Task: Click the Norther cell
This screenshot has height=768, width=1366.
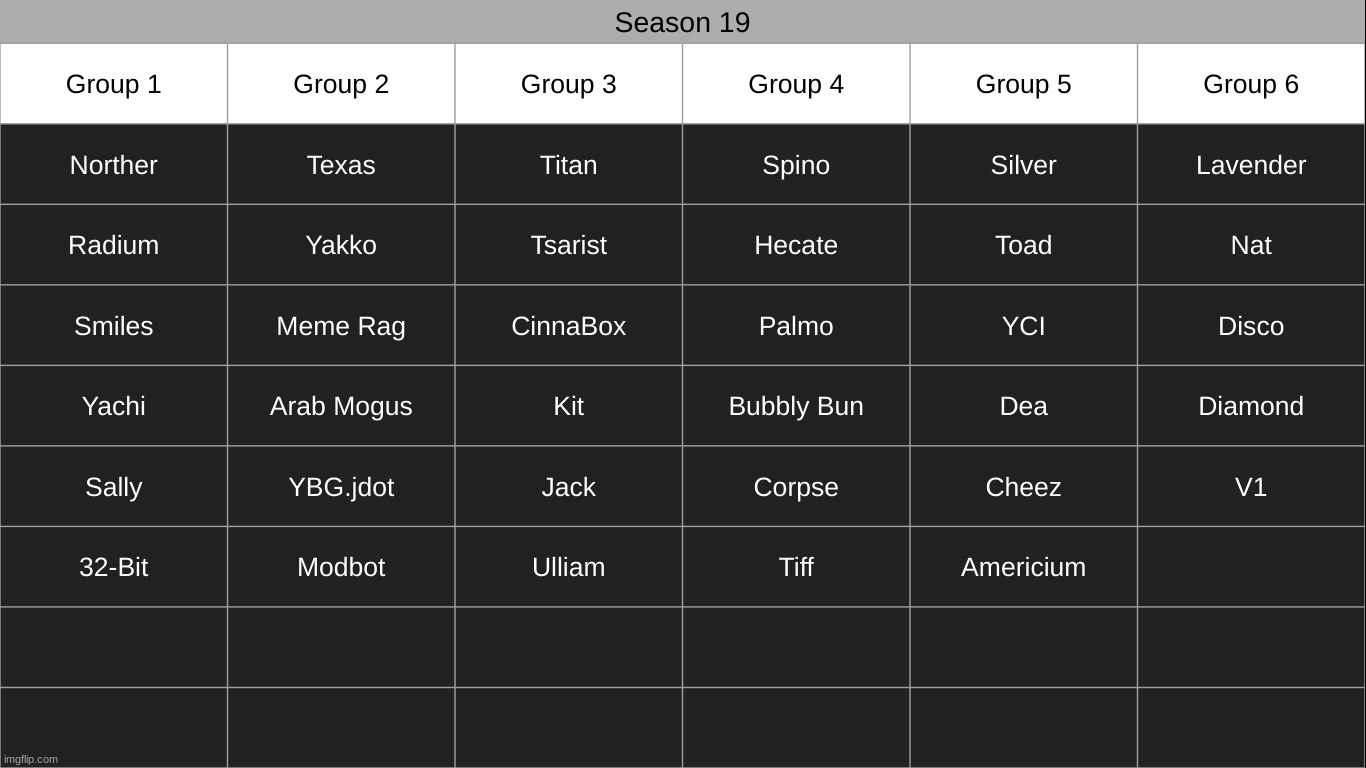Action: tap(113, 165)
